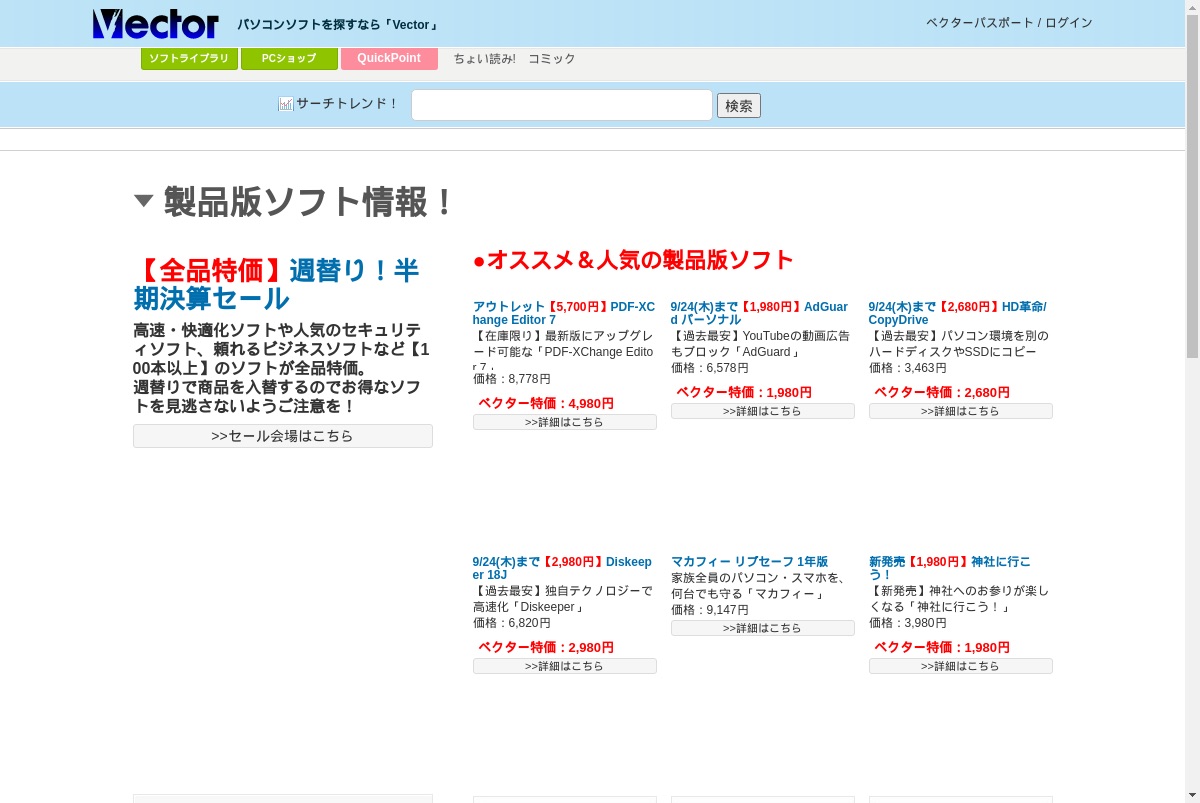Open the コミック link
The image size is (1200, 803).
point(552,59)
